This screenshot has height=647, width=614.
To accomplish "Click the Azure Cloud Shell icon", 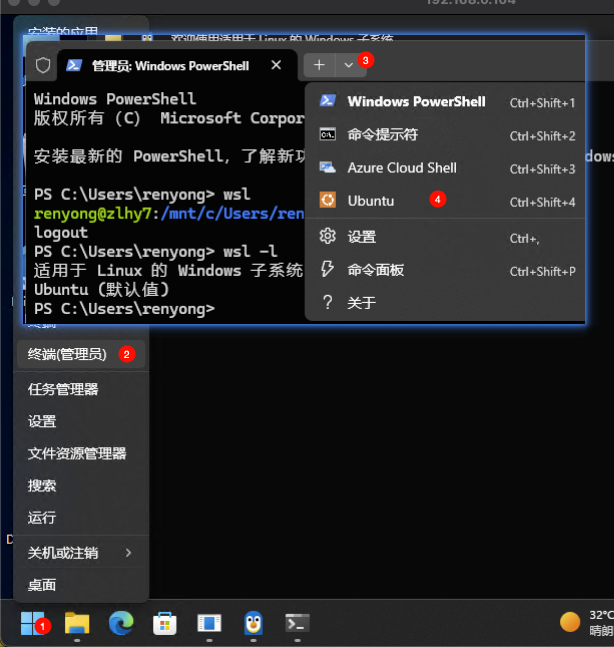I will point(328,168).
